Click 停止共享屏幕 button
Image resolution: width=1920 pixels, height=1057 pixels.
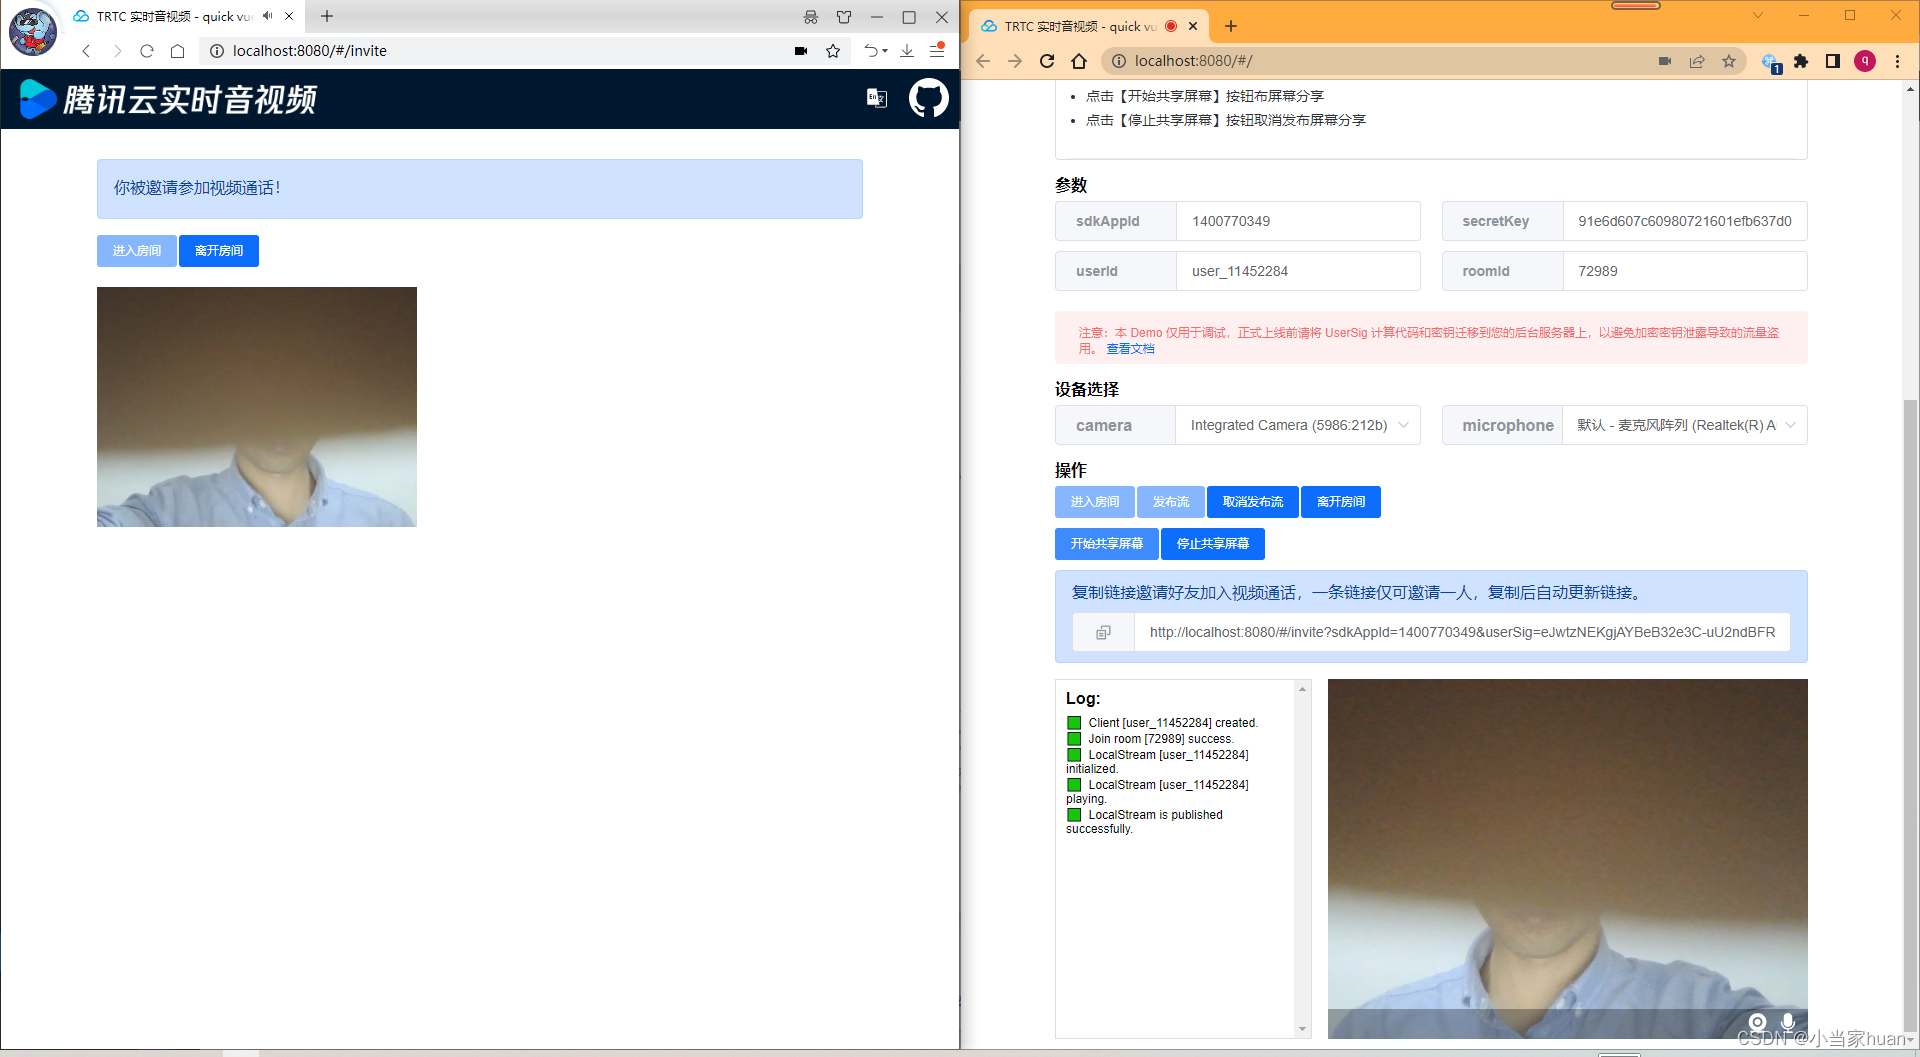coord(1213,544)
